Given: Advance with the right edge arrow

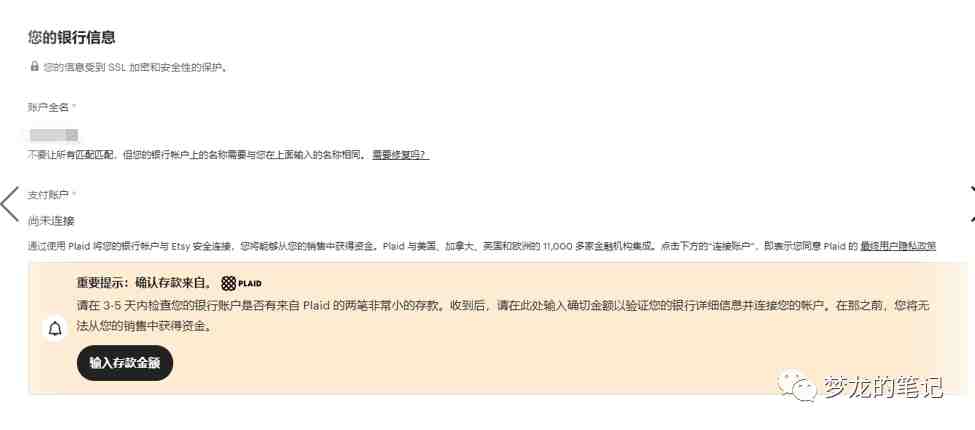Looking at the screenshot, I should point(972,204).
